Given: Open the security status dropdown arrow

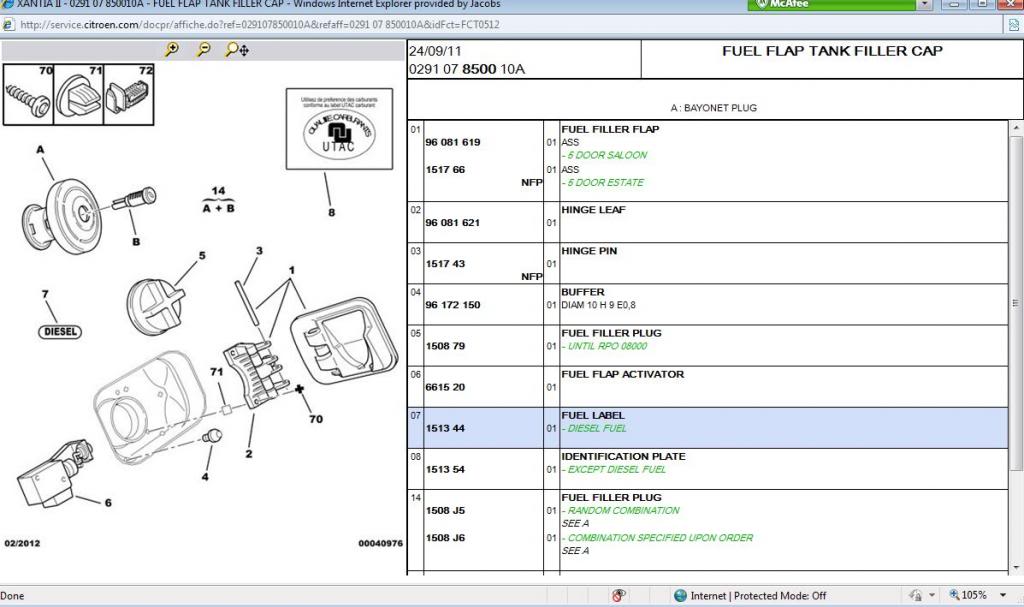Looking at the screenshot, I should tap(932, 595).
